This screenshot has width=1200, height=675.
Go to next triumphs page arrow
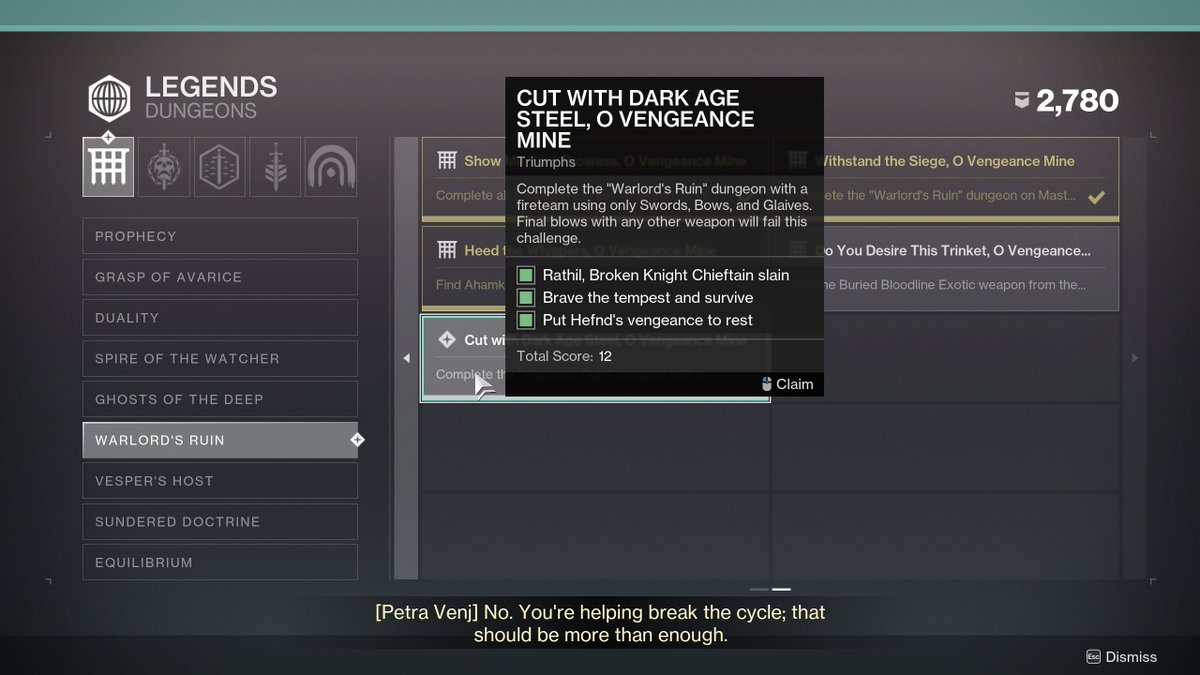coord(1133,358)
